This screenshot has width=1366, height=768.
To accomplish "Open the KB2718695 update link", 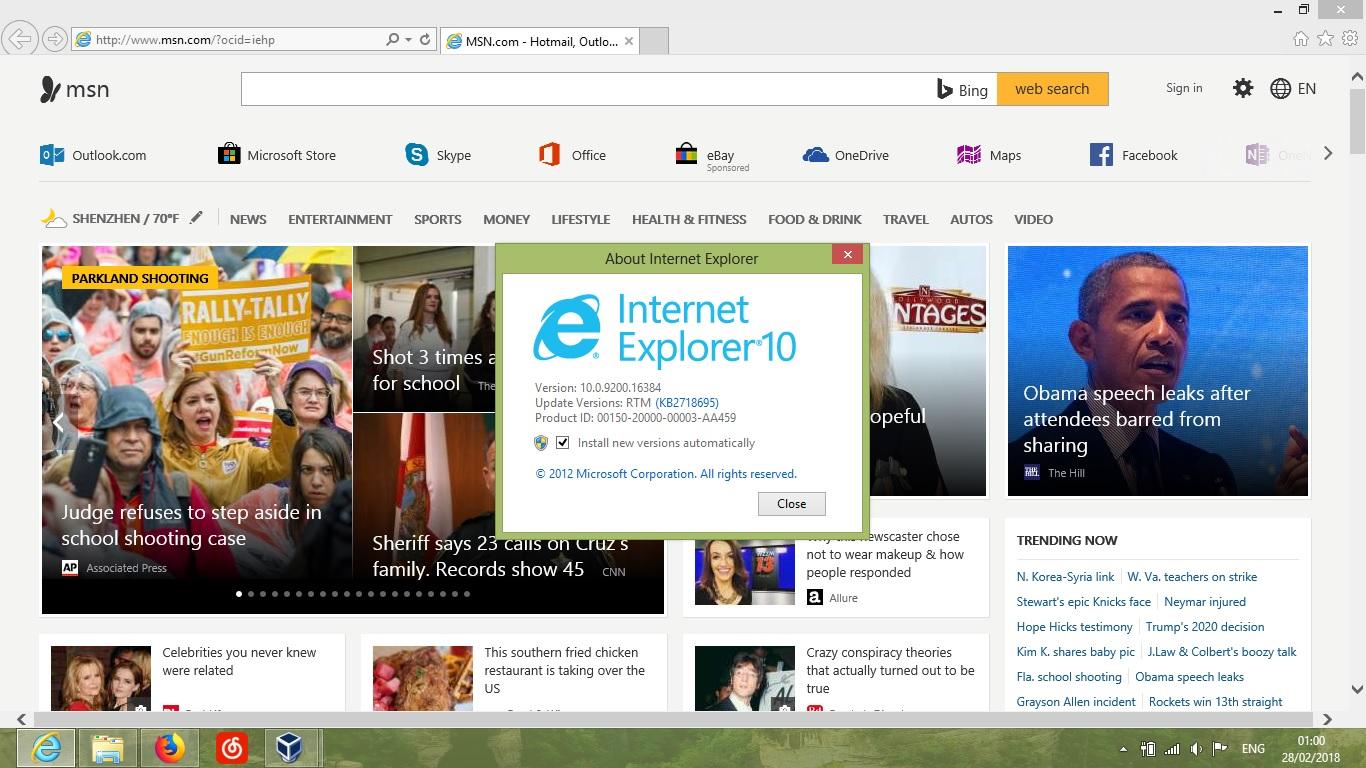I will tap(686, 402).
